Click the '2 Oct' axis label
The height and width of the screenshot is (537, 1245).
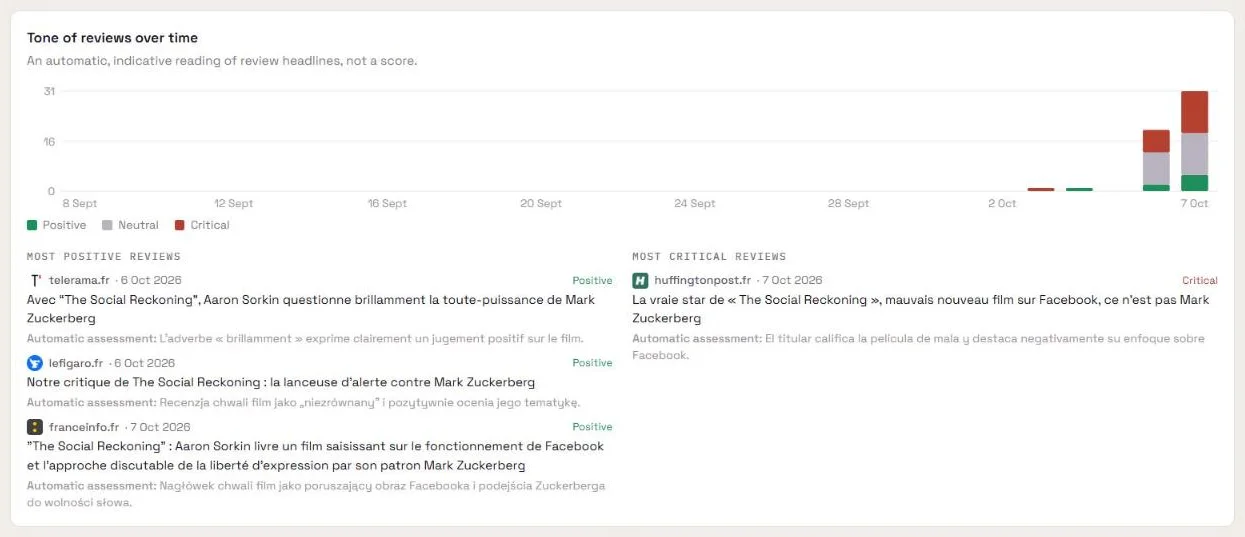(x=1002, y=203)
